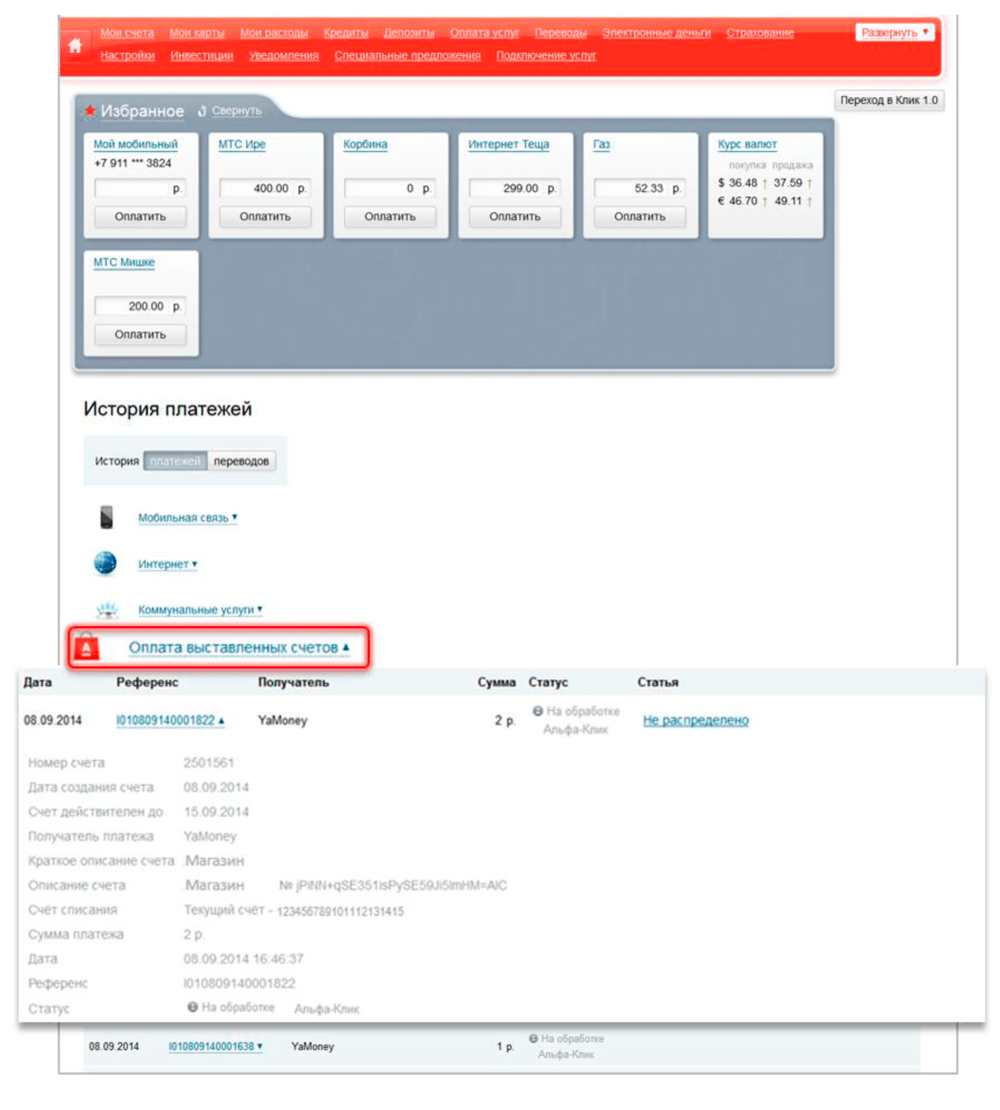Open Мои счета menu
This screenshot has width=1000, height=1110.
click(x=127, y=33)
